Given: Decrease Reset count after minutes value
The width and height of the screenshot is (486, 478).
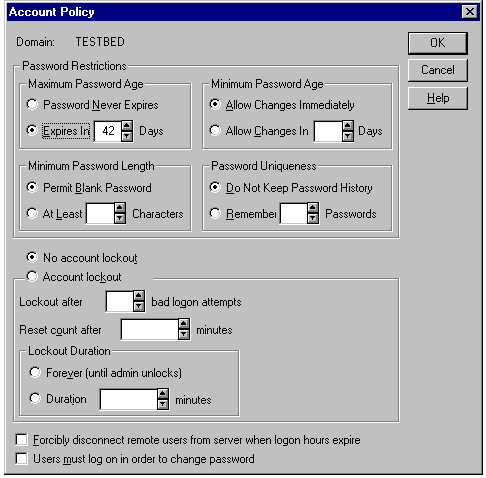Looking at the screenshot, I should (184, 334).
